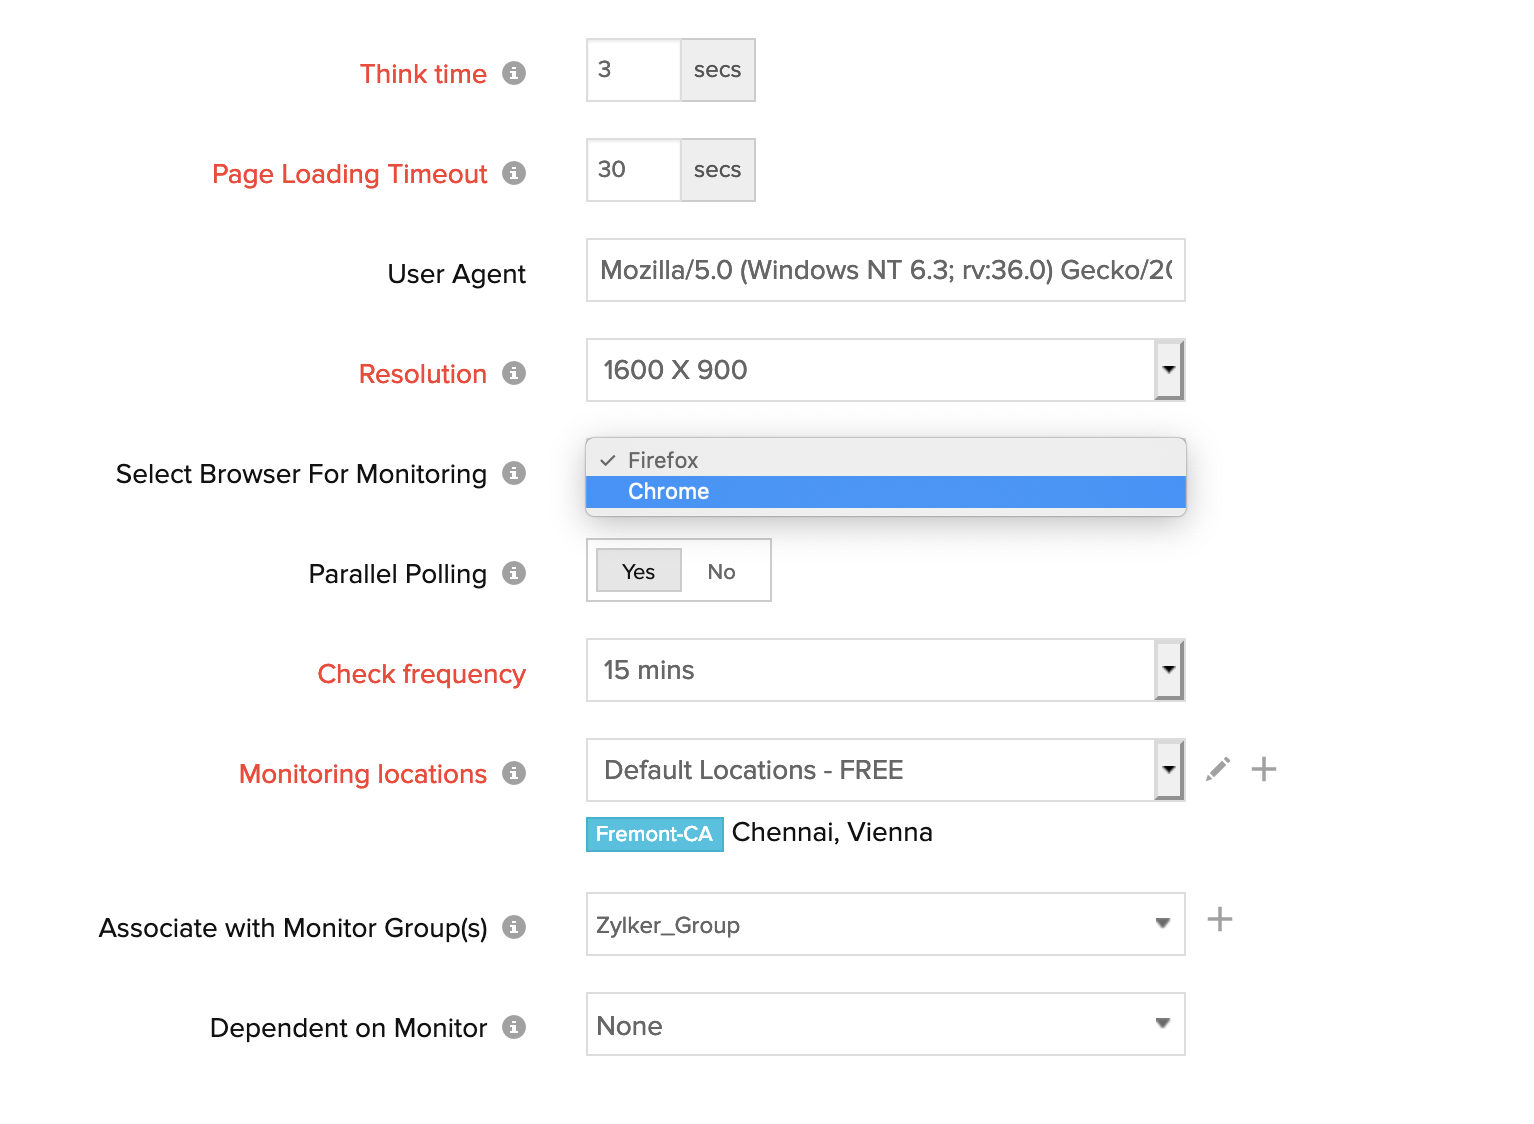
Task: Select Firefox in the browser list
Action: [x=663, y=460]
